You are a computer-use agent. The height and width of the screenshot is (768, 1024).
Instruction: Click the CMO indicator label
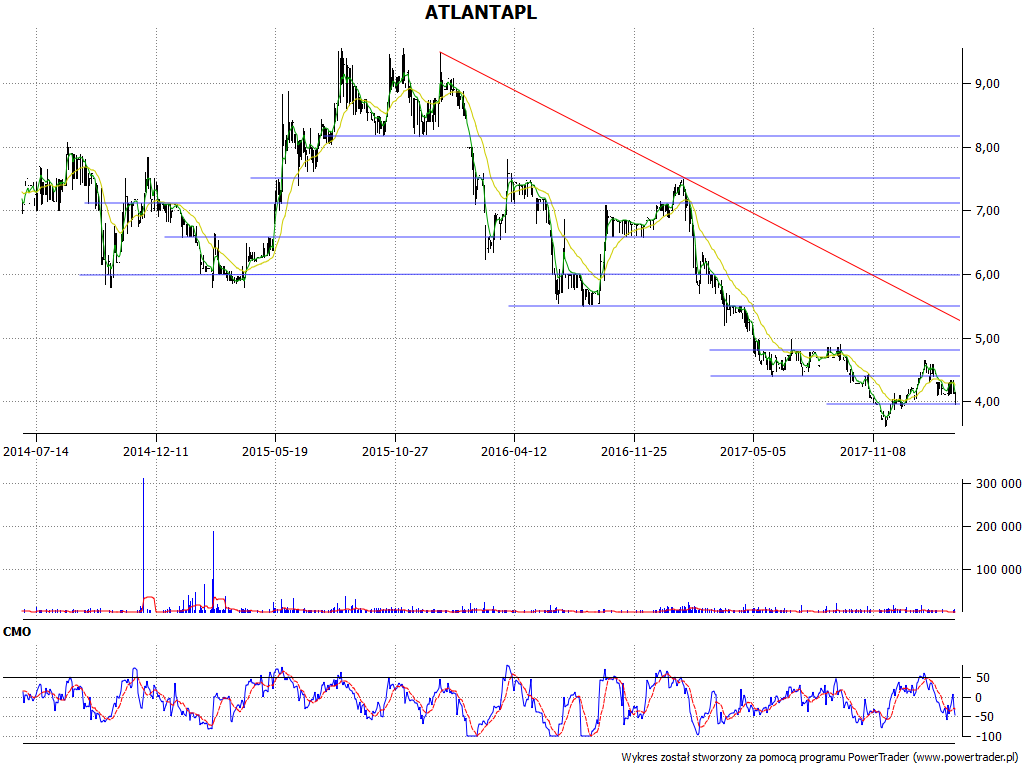(17, 632)
